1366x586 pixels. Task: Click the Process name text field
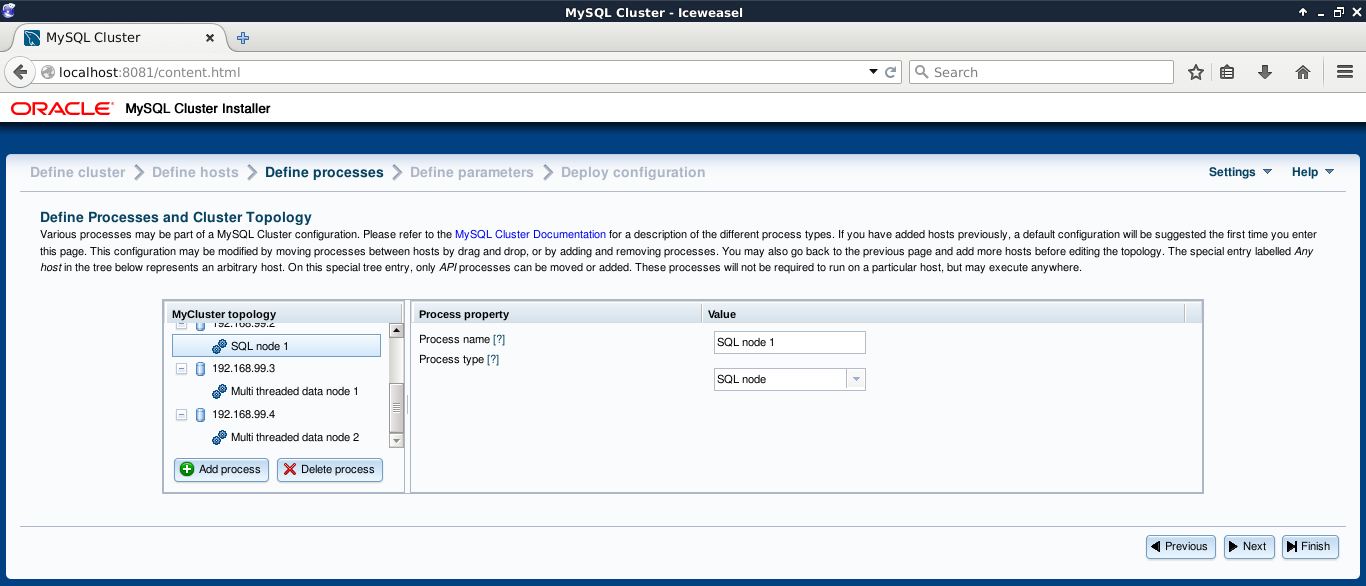pyautogui.click(x=789, y=342)
